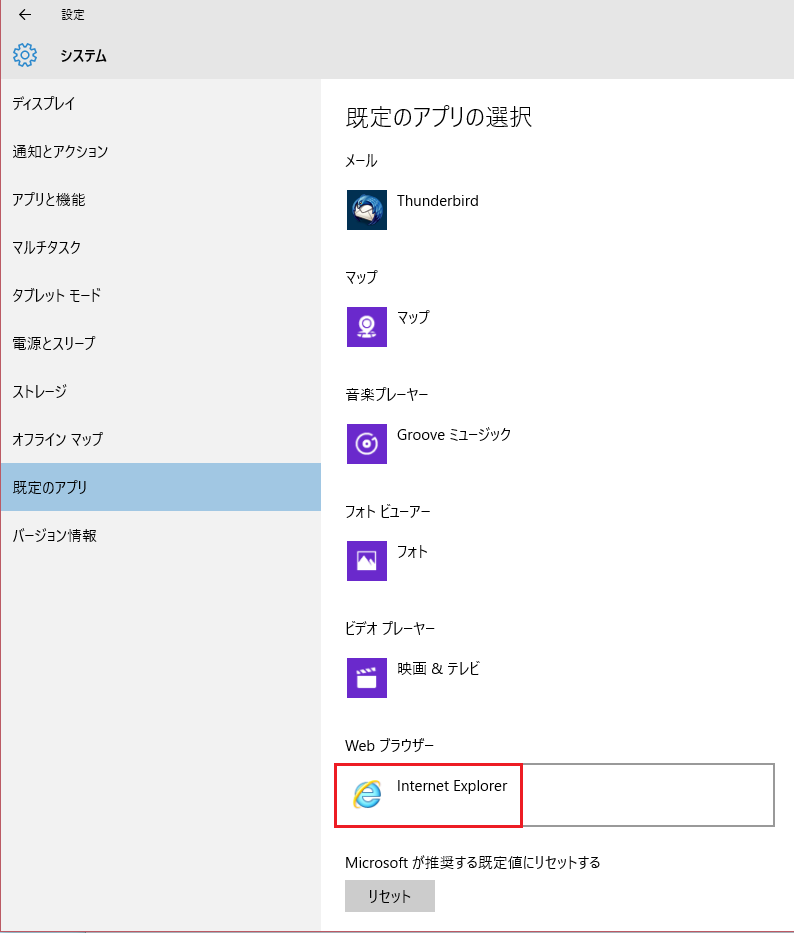
Task: Click the 設定 window title text
Action: (x=73, y=15)
